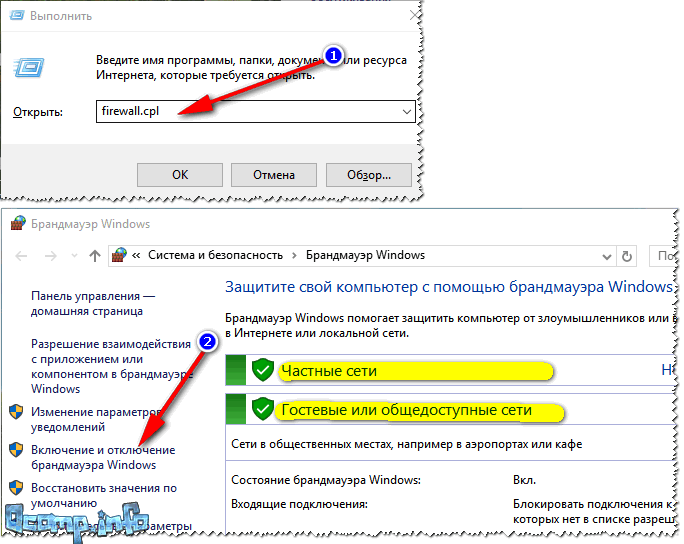
Task: Click the « breadcrumb overflow chevron
Action: pos(136,255)
